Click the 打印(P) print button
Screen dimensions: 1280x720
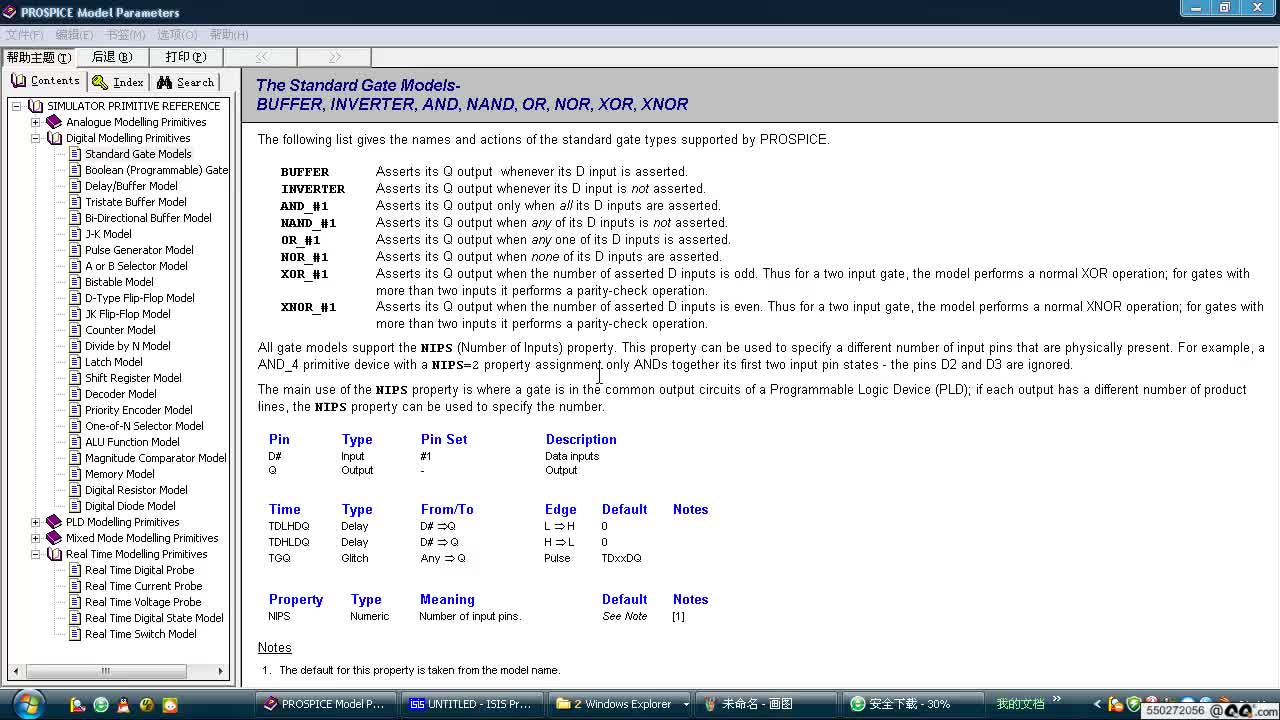186,57
